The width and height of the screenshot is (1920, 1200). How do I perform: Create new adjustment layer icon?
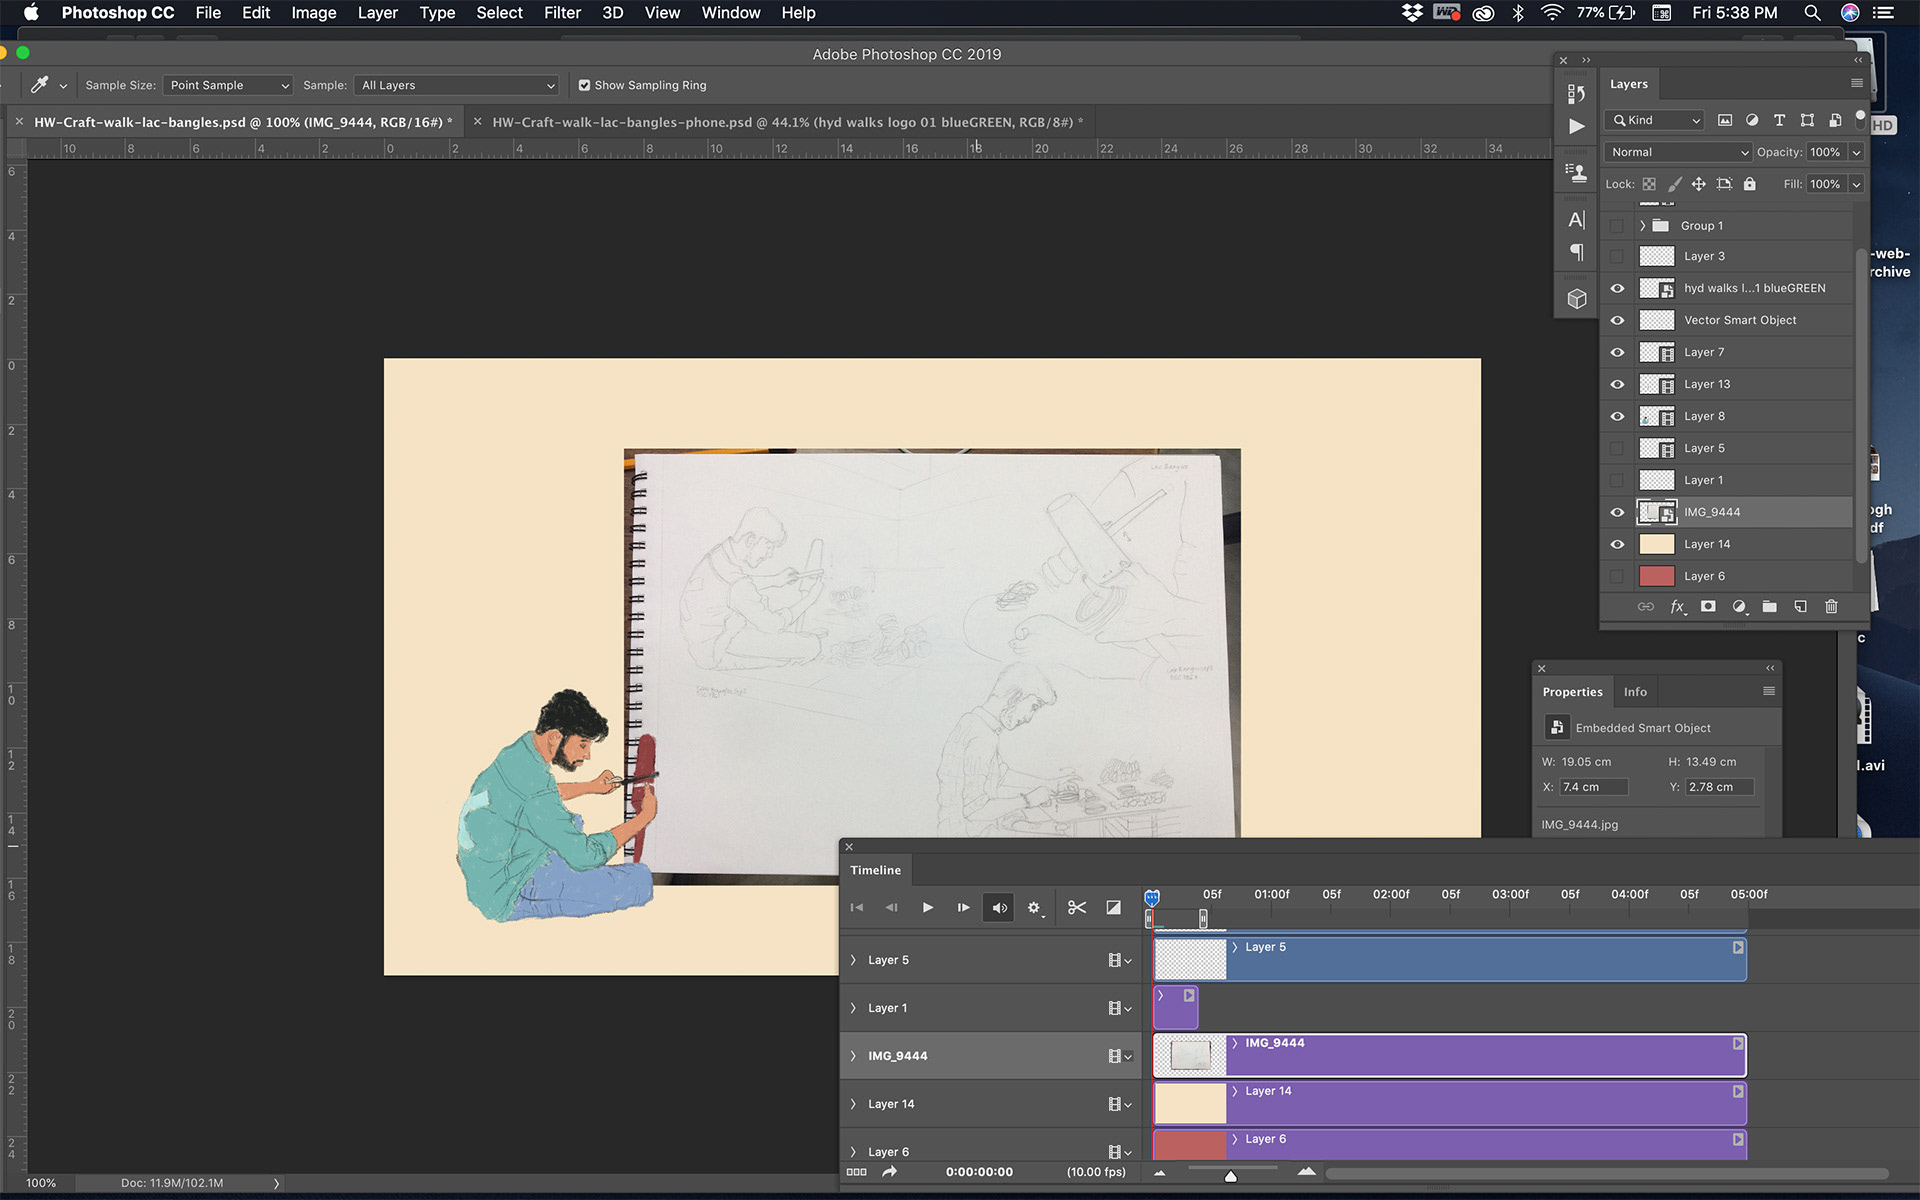(1739, 606)
